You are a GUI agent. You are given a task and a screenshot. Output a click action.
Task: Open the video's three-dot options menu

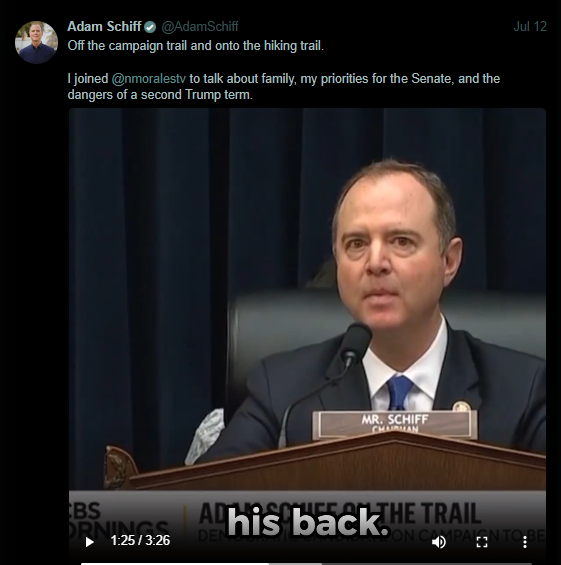point(525,542)
